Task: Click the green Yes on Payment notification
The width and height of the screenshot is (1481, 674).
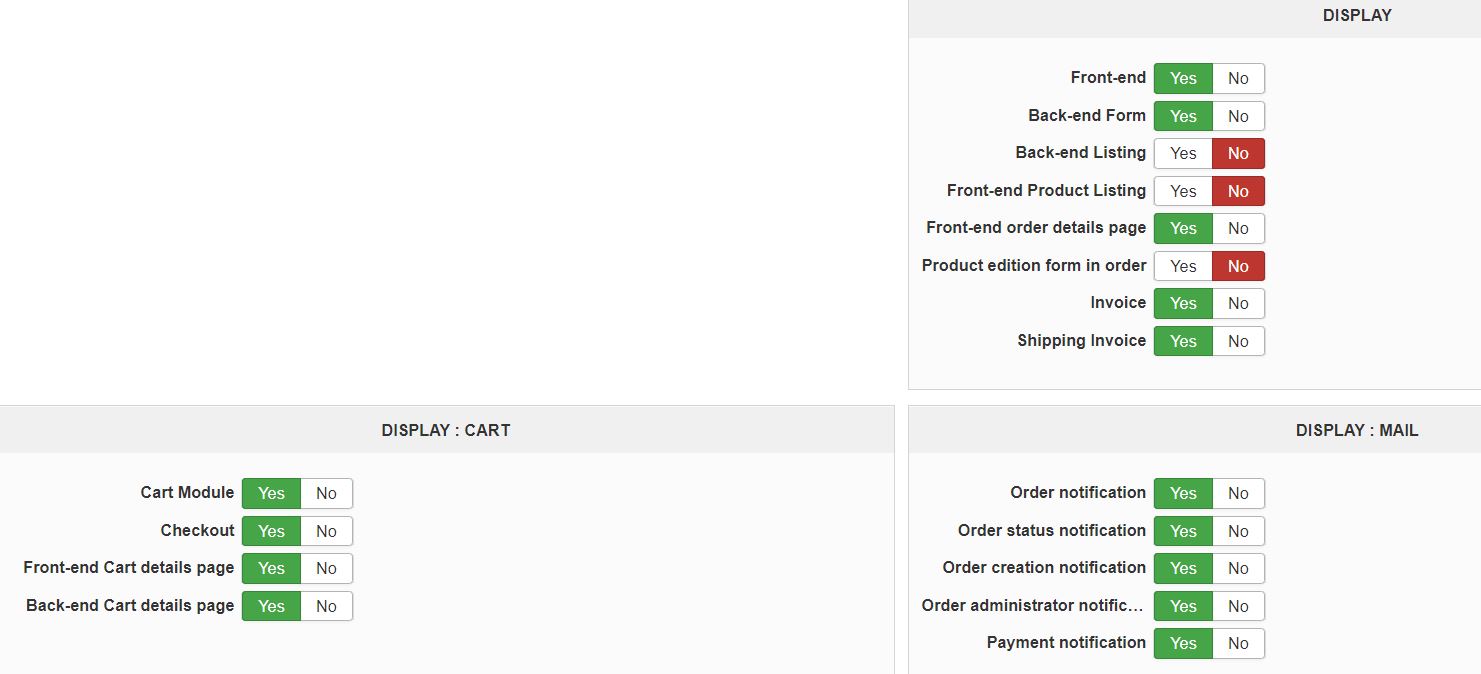Action: [1183, 643]
